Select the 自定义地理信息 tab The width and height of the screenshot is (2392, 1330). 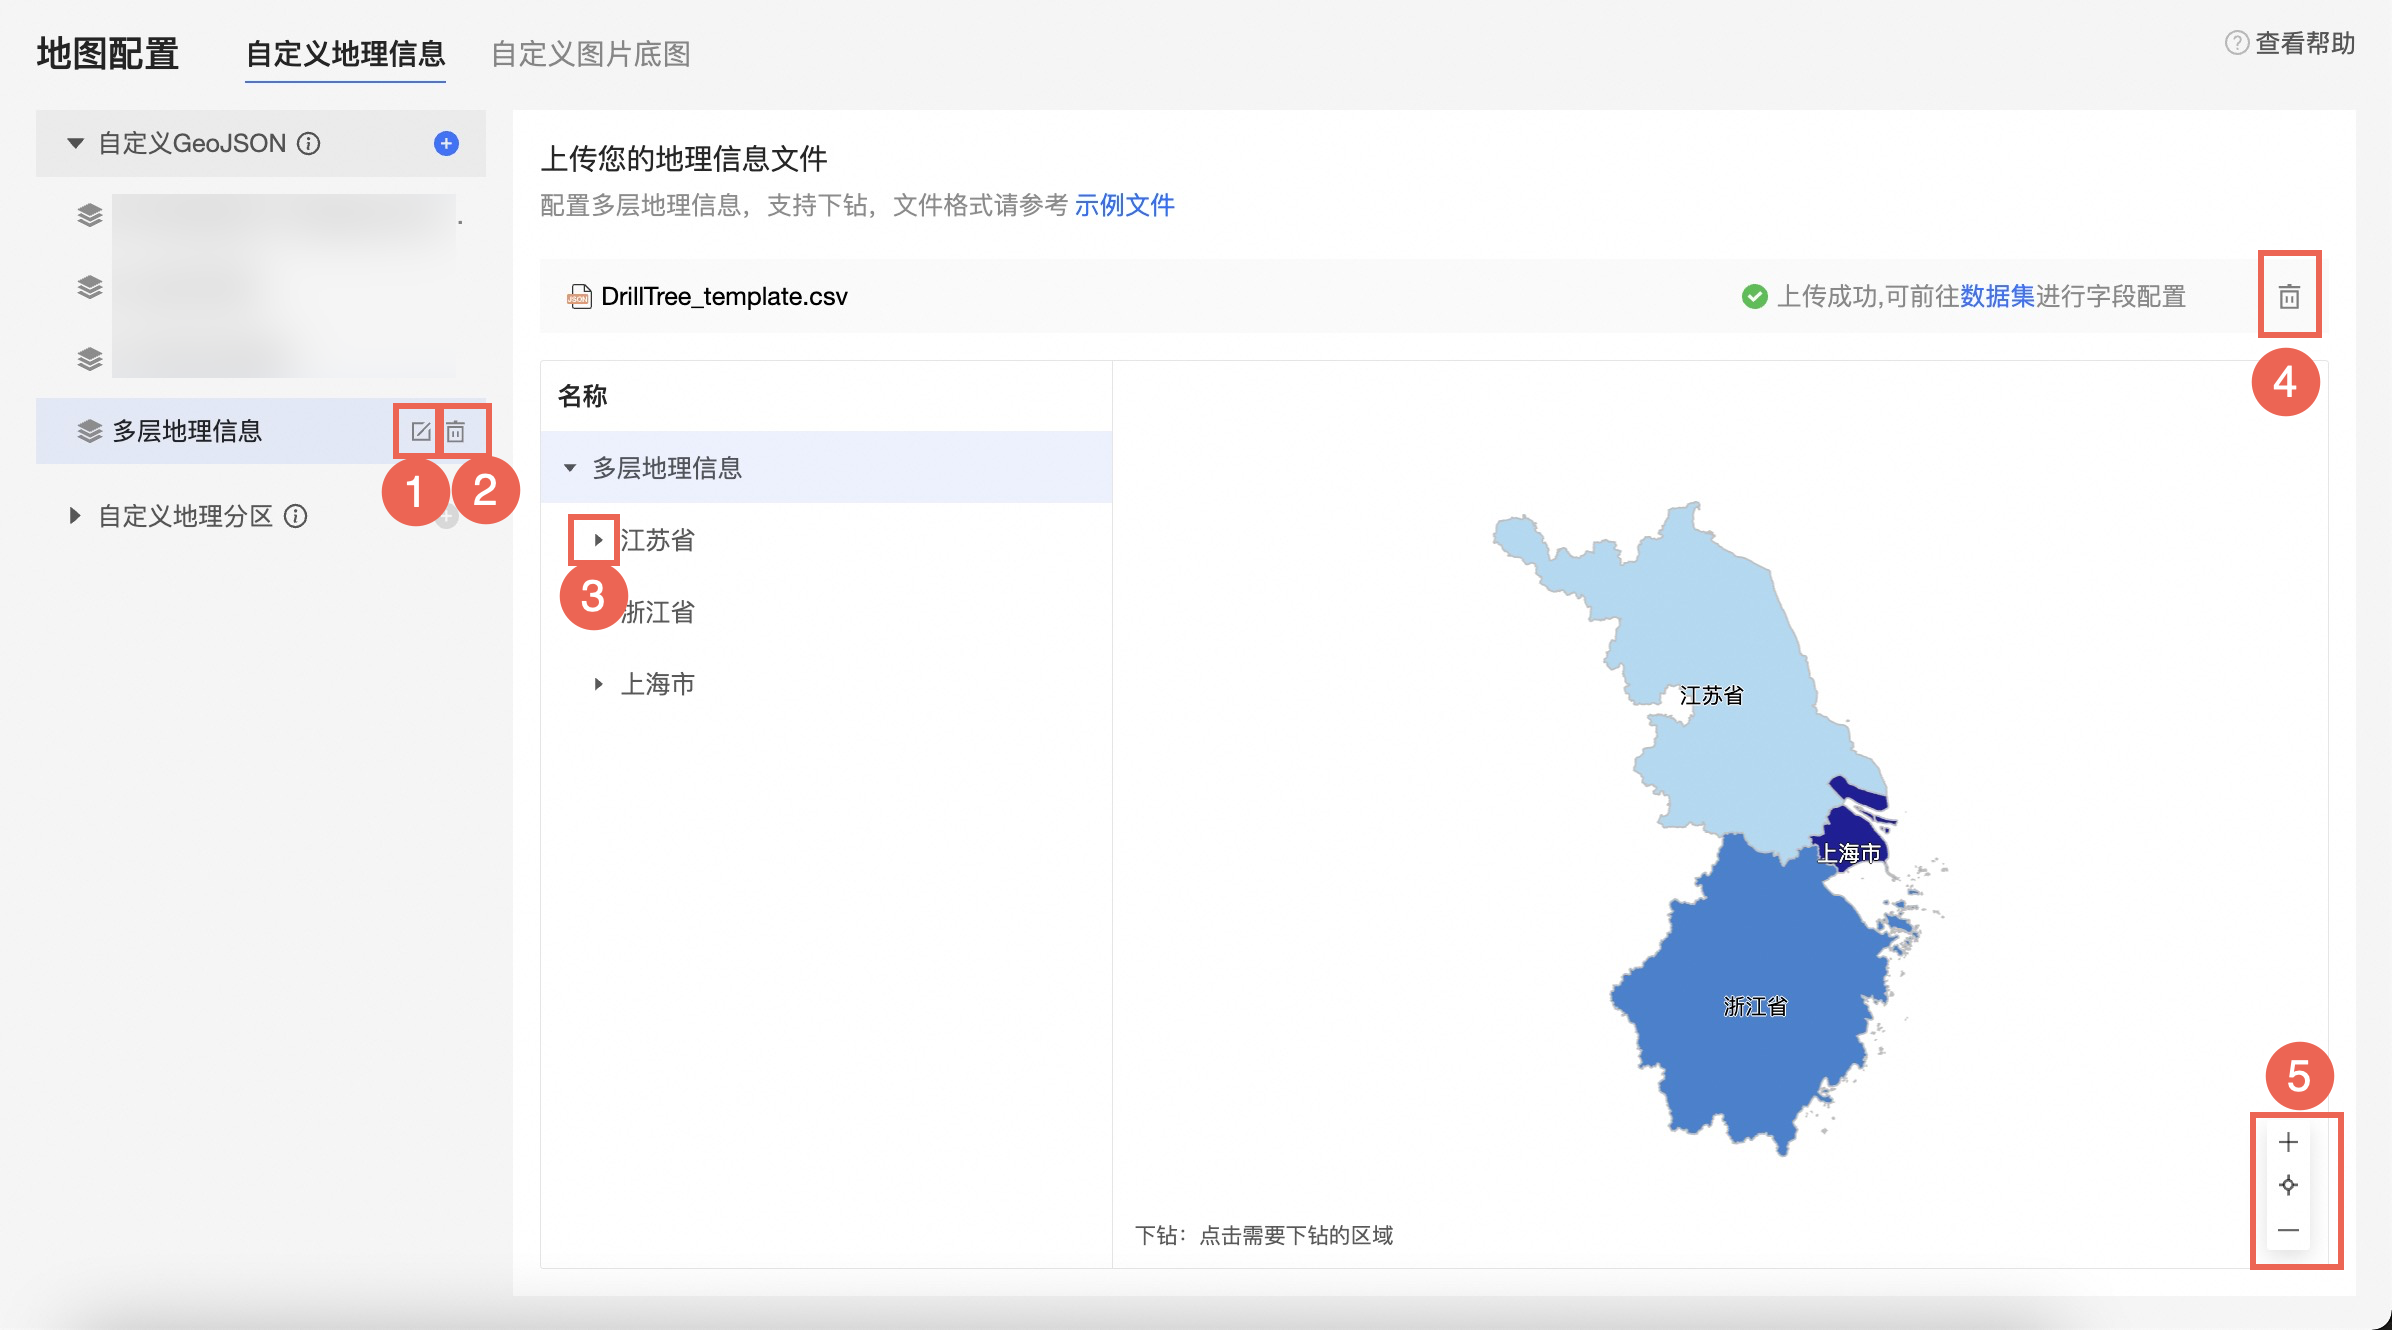click(345, 54)
